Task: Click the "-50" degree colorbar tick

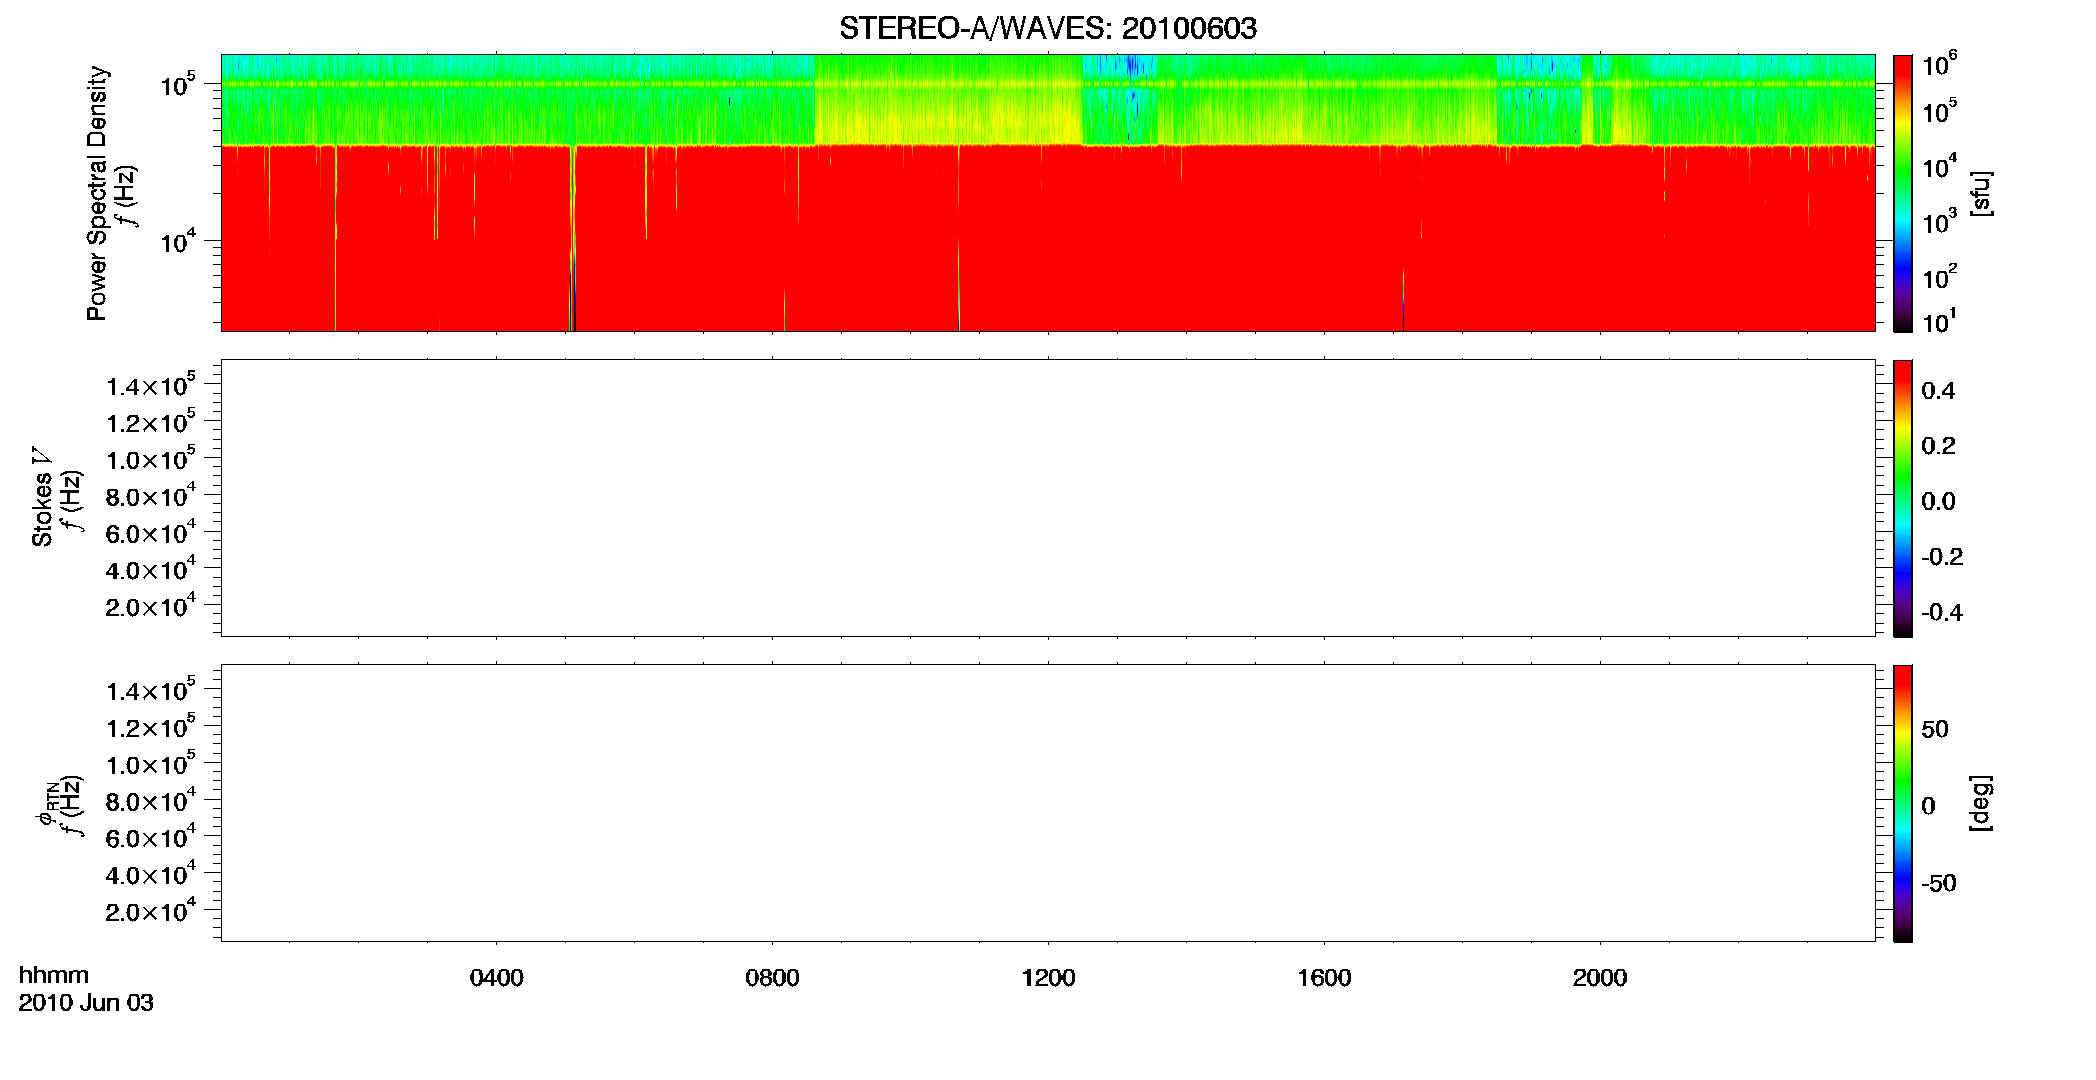Action: pyautogui.click(x=1939, y=883)
